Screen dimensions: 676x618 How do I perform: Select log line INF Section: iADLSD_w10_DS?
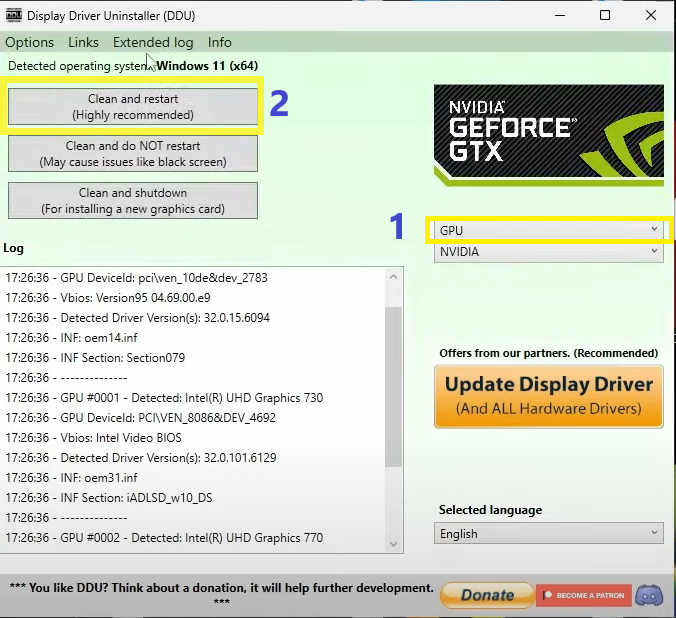pos(109,498)
